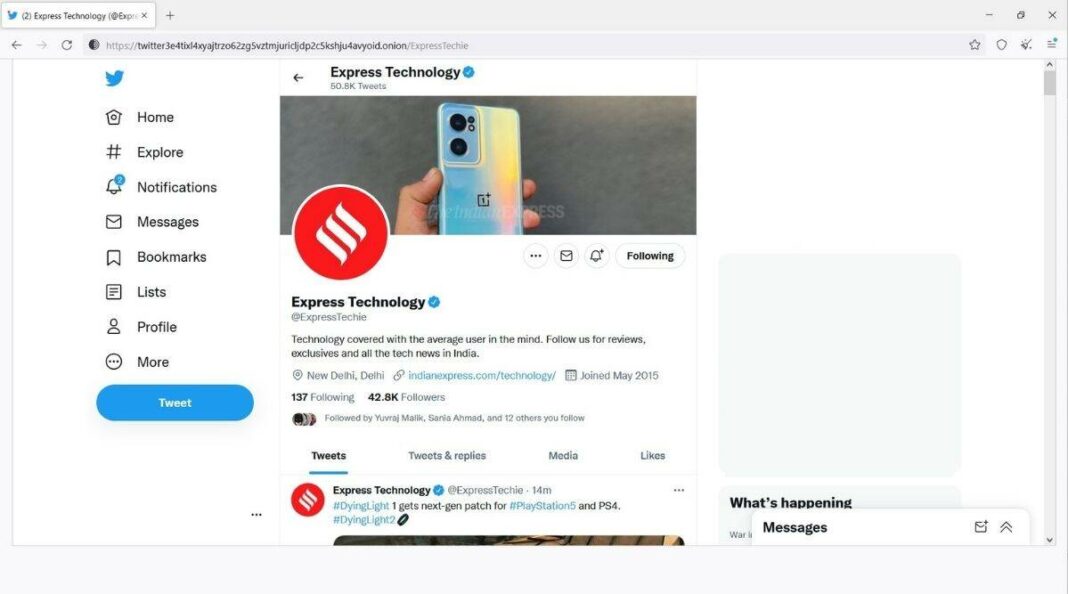
Task: Open the Notifications bell in sidebar
Action: [x=114, y=186]
